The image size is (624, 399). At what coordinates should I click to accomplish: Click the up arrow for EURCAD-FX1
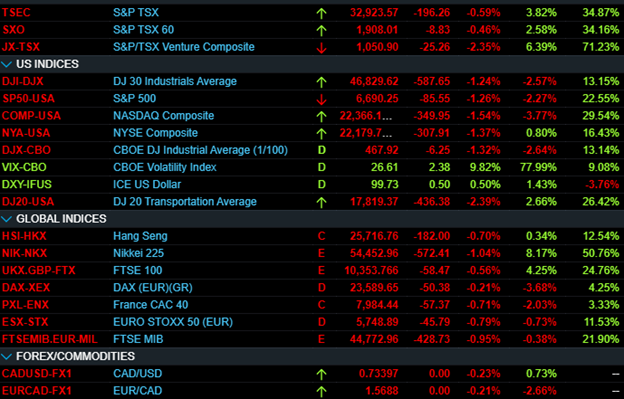click(322, 391)
